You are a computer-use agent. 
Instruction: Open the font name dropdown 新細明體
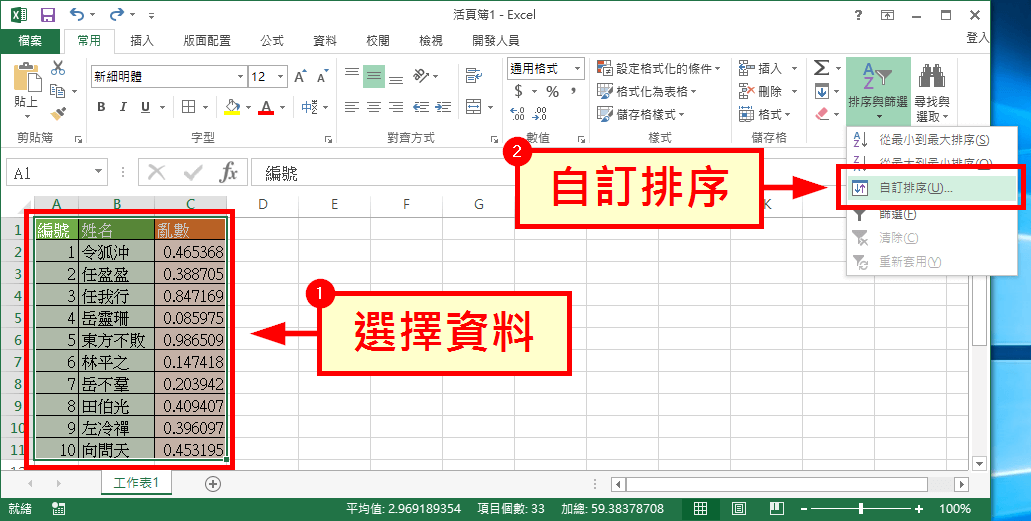pyautogui.click(x=241, y=77)
